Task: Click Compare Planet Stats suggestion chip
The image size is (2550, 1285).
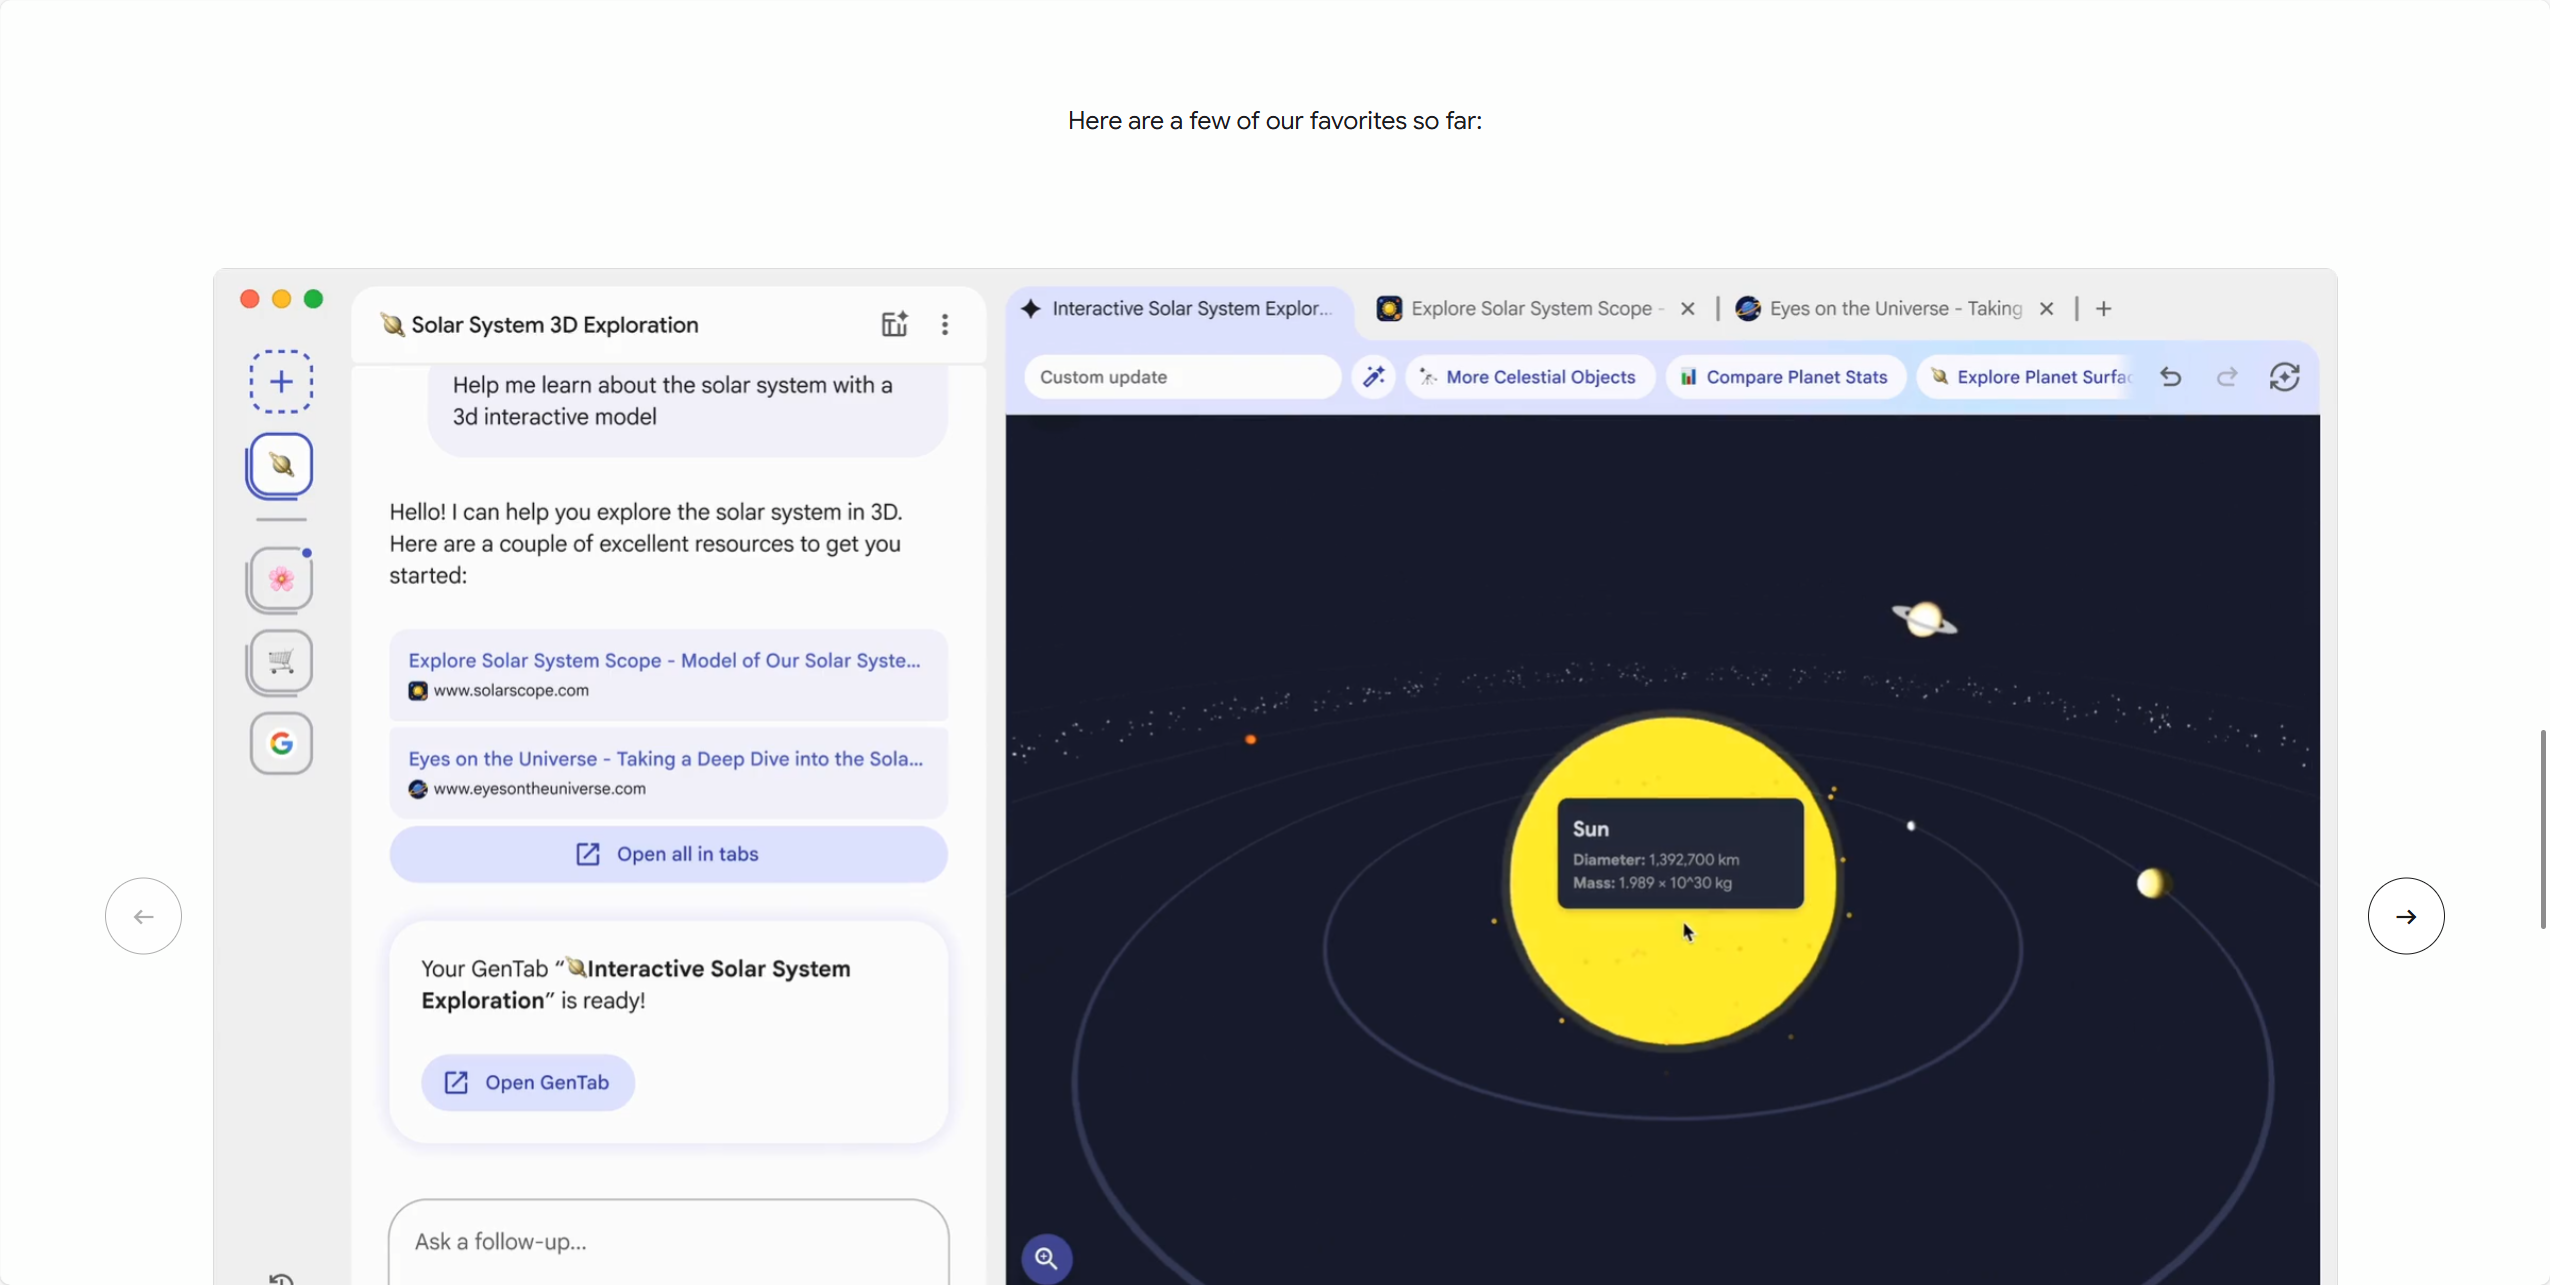Action: pyautogui.click(x=1785, y=377)
